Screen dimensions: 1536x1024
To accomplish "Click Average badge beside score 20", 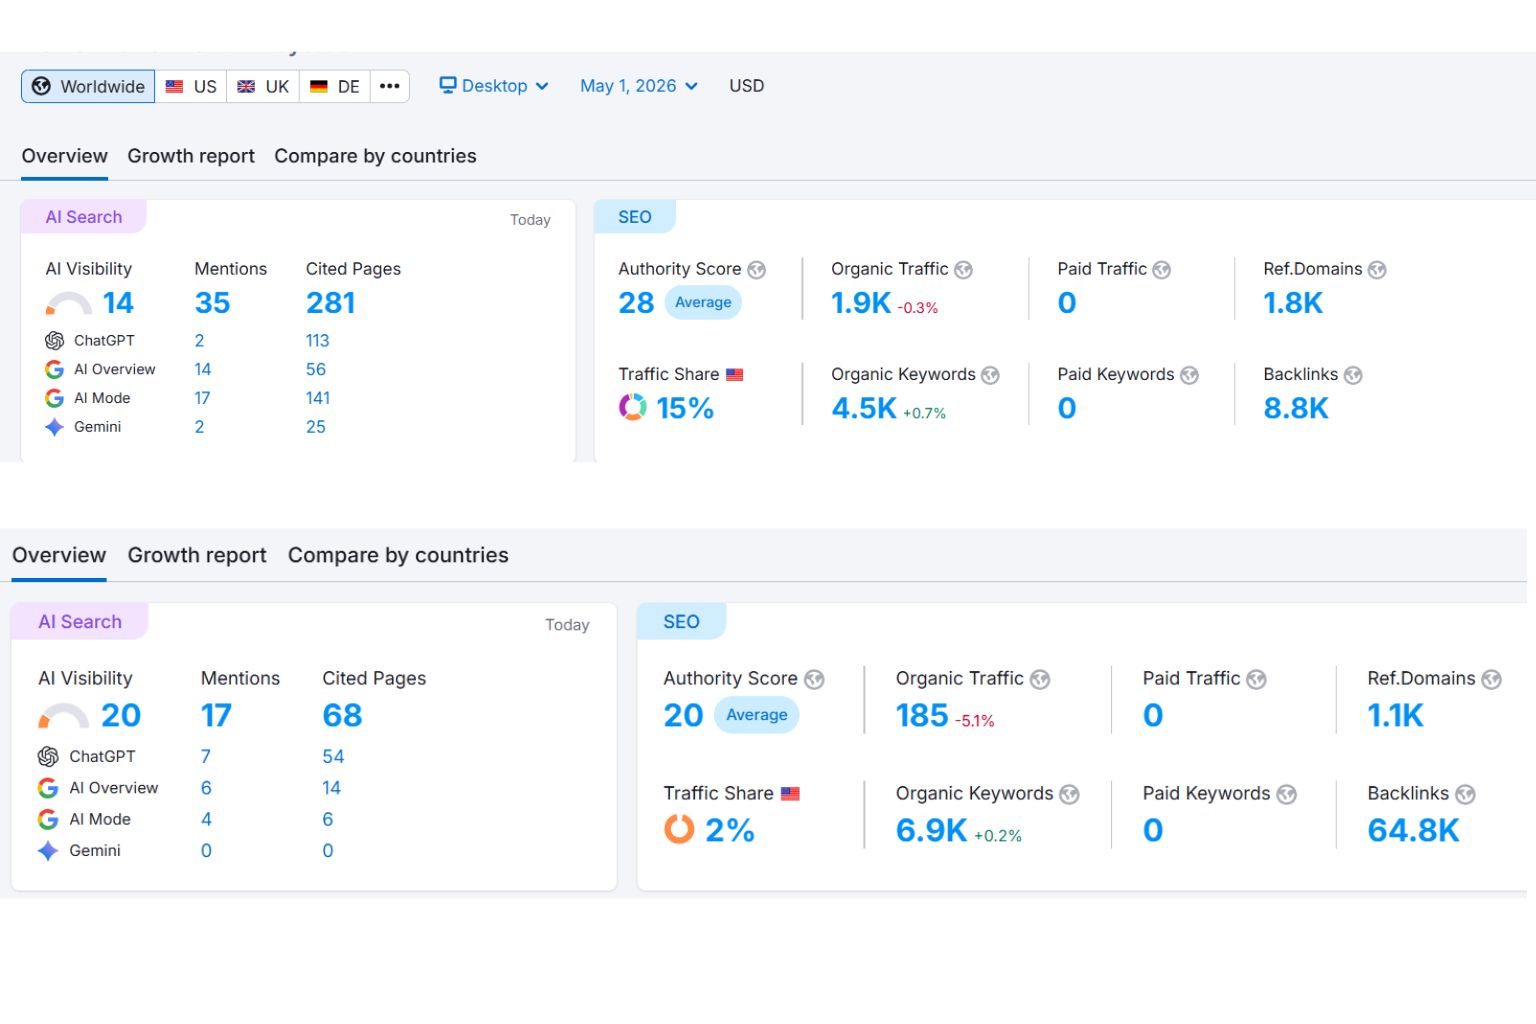I will tap(757, 715).
